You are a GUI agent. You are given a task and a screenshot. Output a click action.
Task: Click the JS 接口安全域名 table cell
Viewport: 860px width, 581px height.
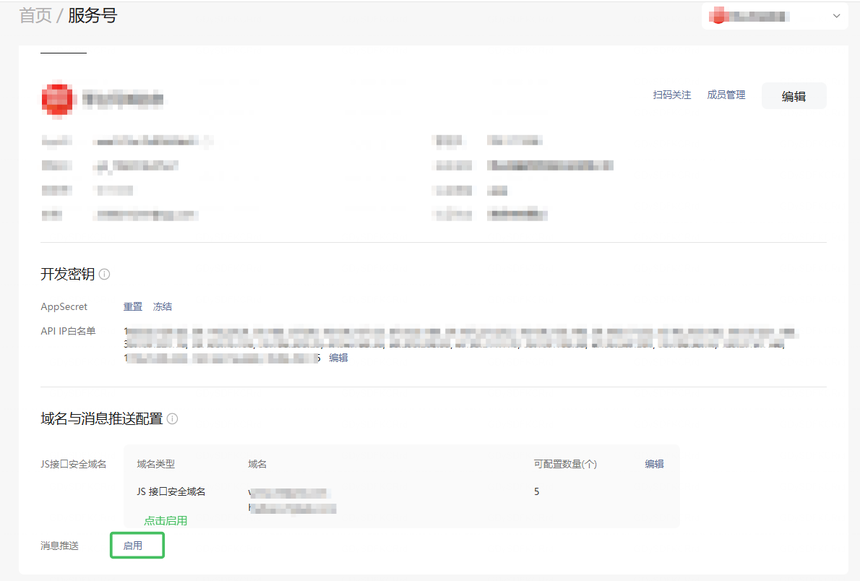[171, 492]
